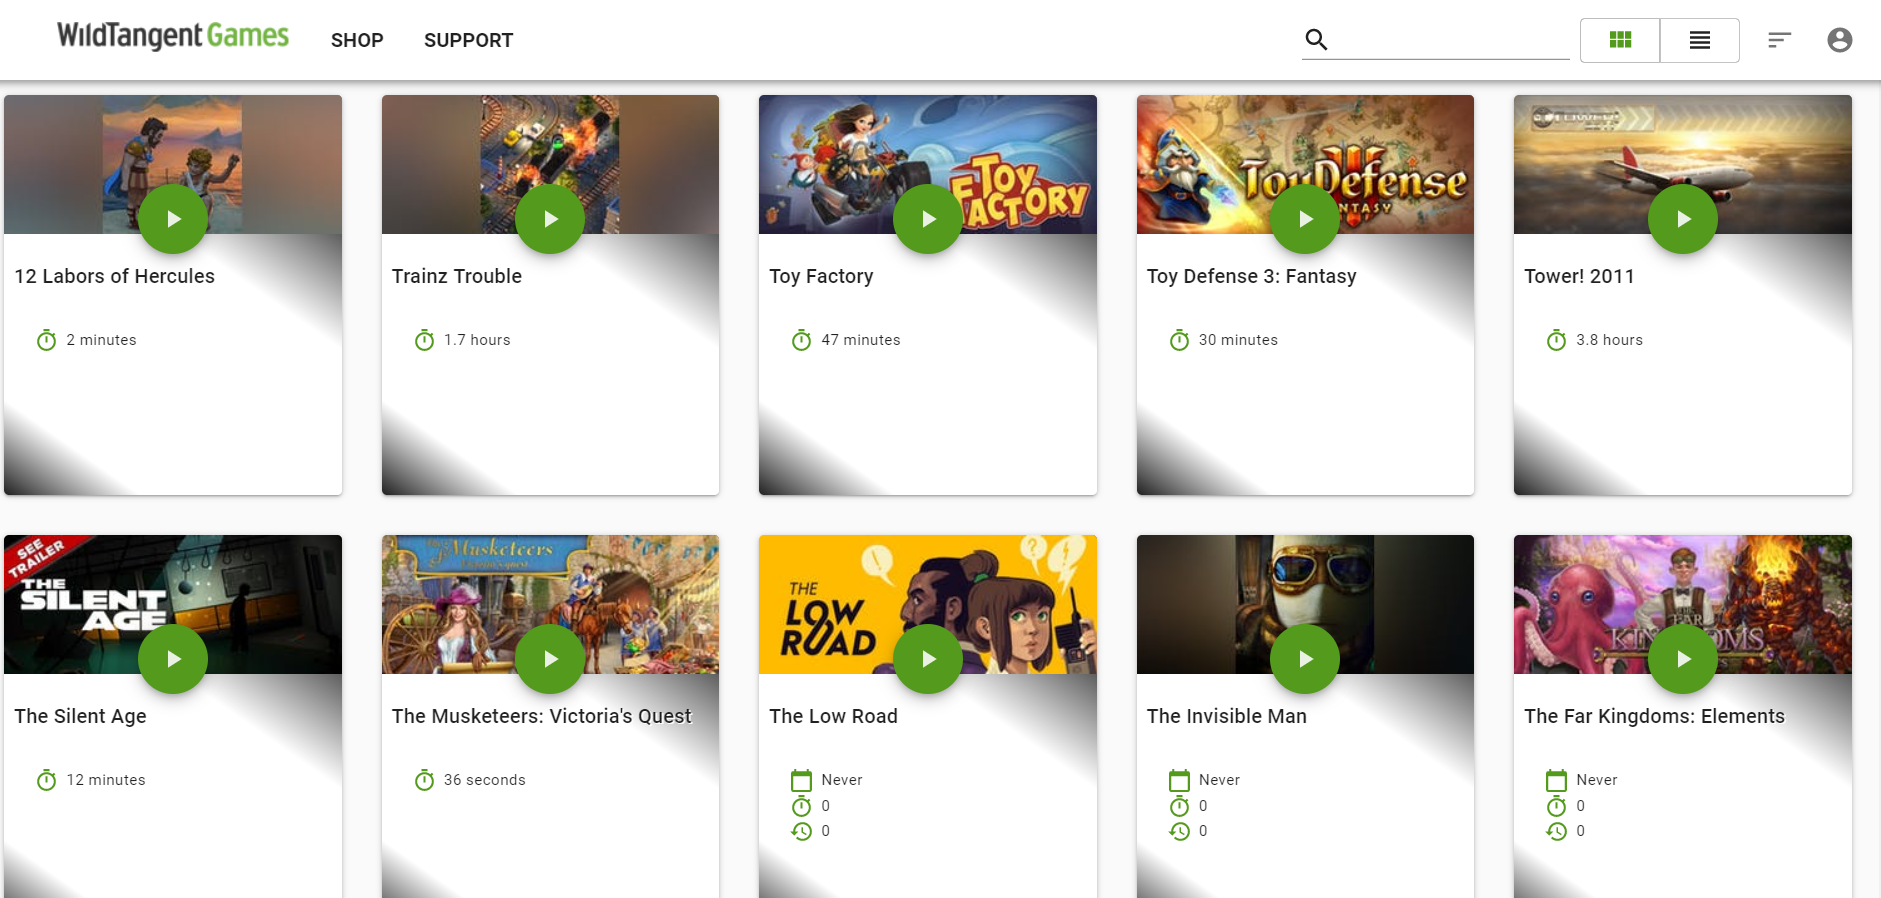The image size is (1881, 898).
Task: Click stopwatch icon on Toy Factory card
Action: coord(801,340)
